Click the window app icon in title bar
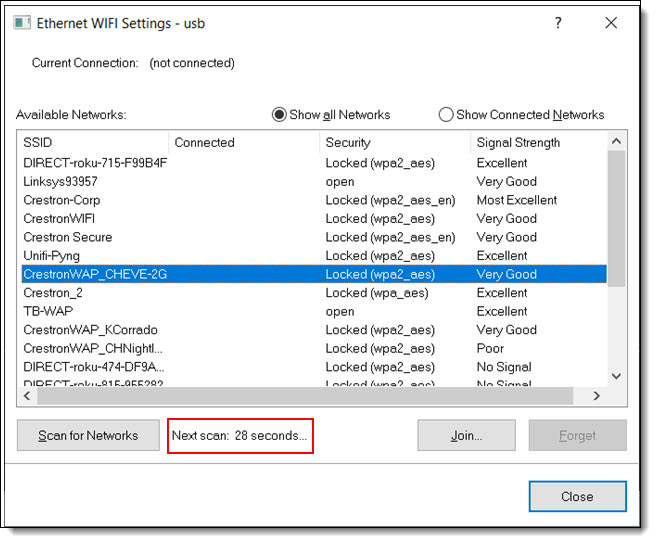 click(x=22, y=23)
